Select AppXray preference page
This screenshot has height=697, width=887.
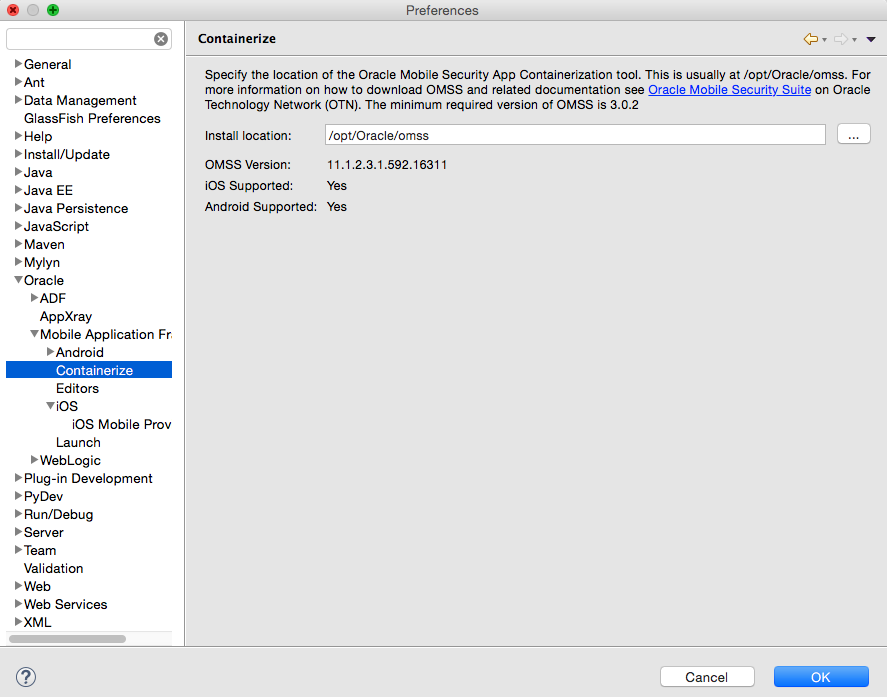(66, 316)
